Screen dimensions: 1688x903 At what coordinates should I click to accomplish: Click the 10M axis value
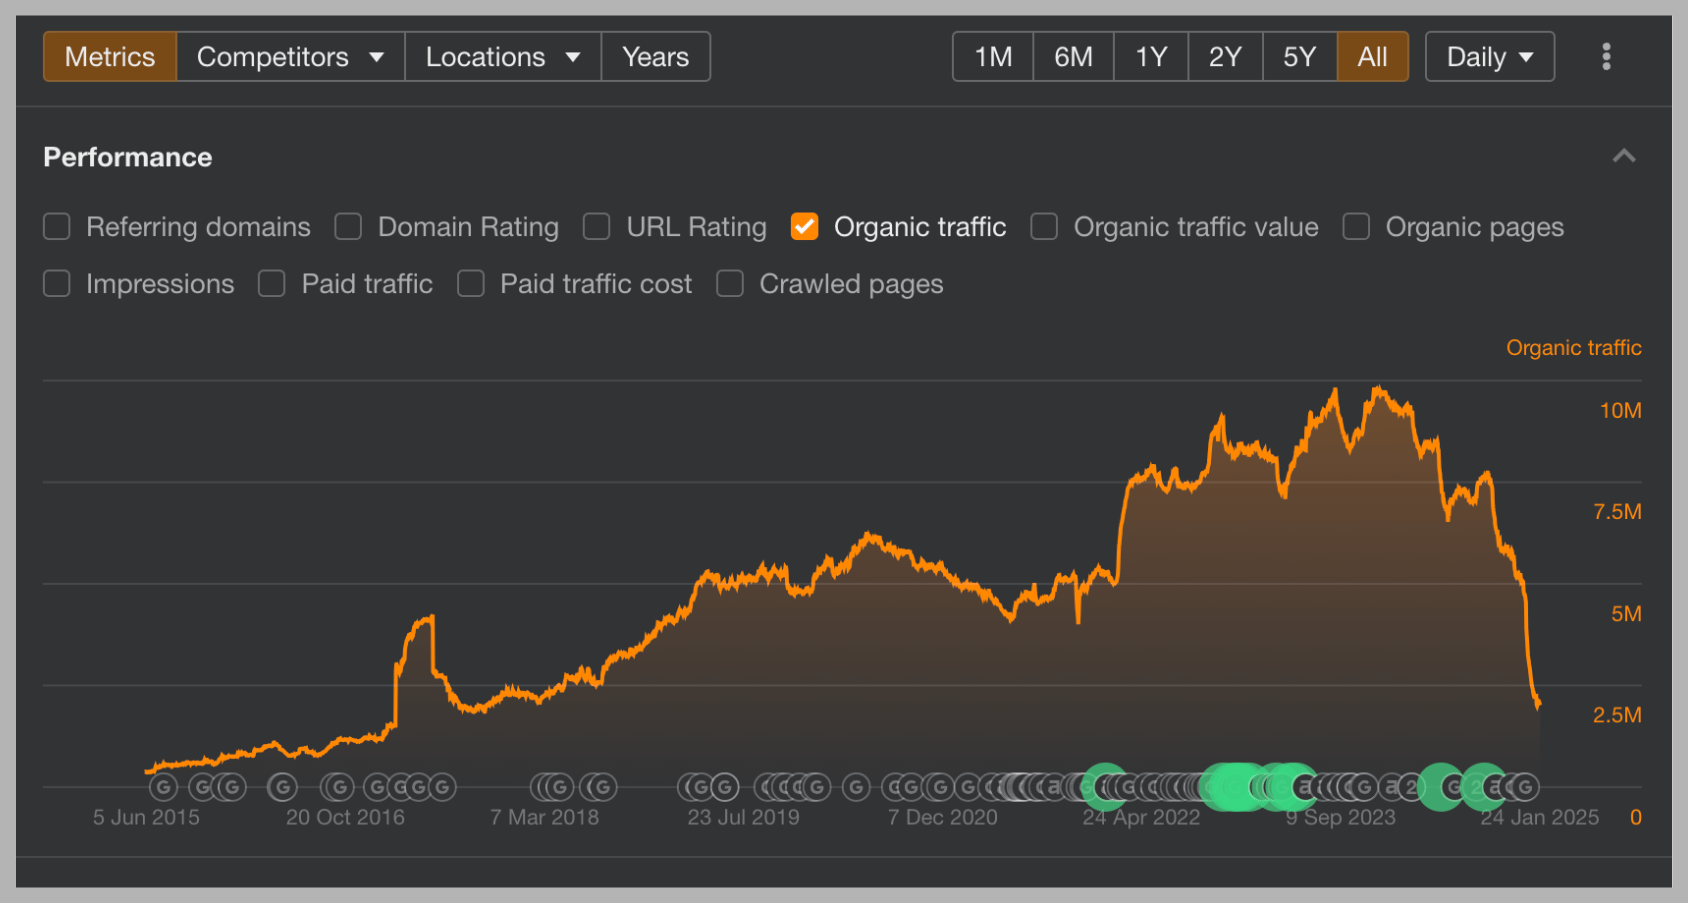tap(1620, 411)
